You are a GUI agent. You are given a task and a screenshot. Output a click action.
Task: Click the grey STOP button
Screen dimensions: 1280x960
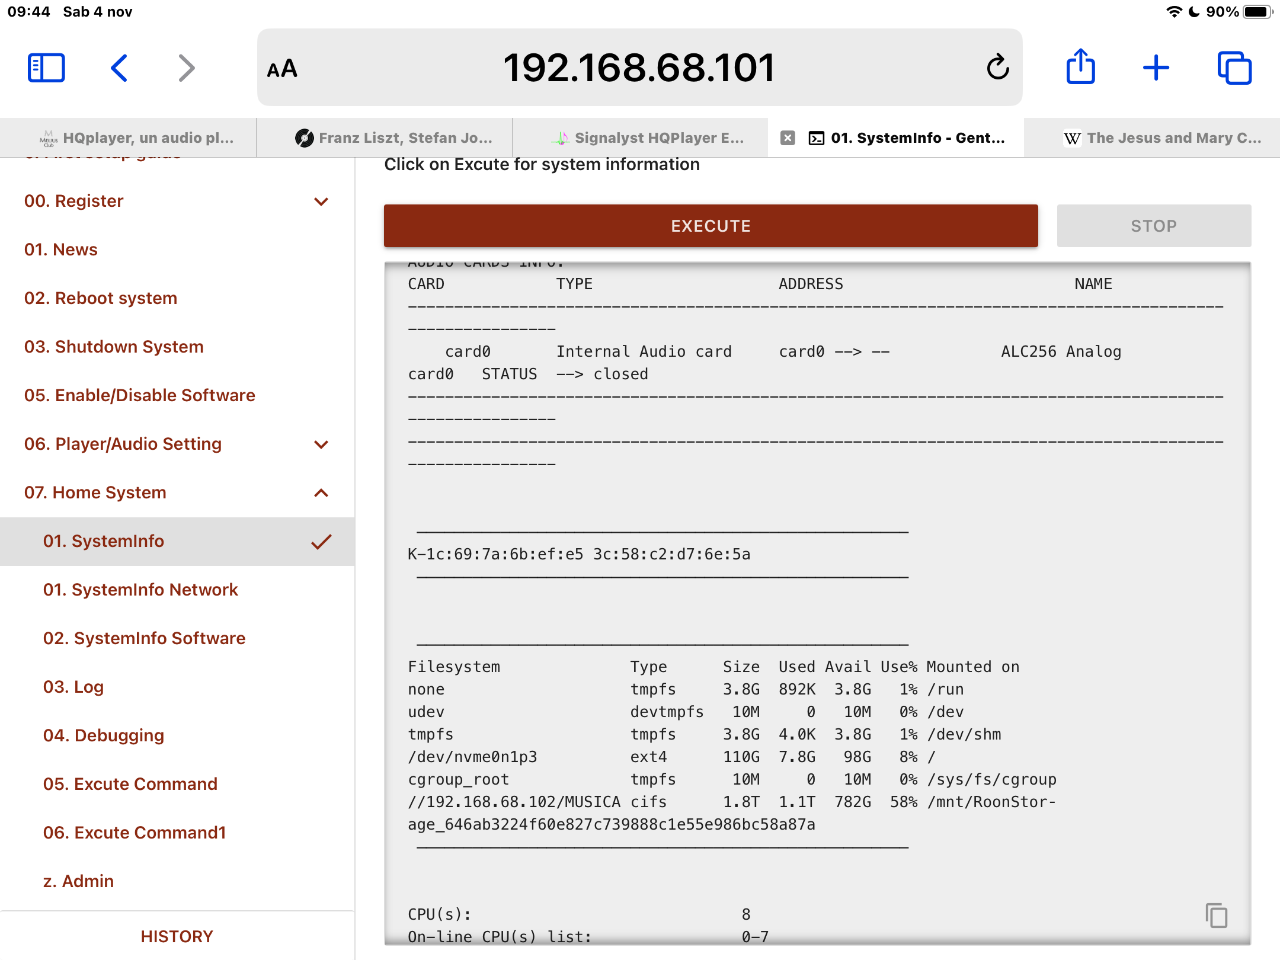(1153, 226)
